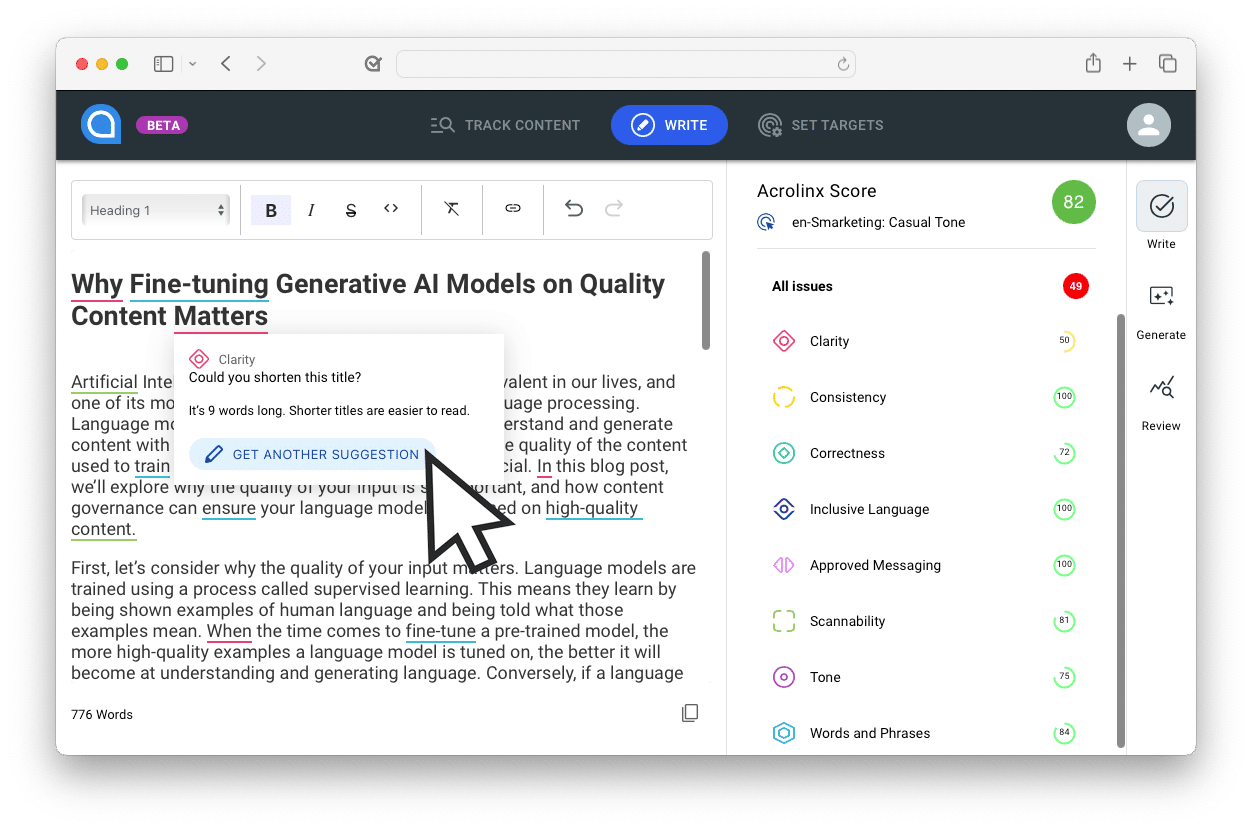Toggle bold formatting in the editor toolbar
Screen dimensions: 1252x829
coord(270,210)
